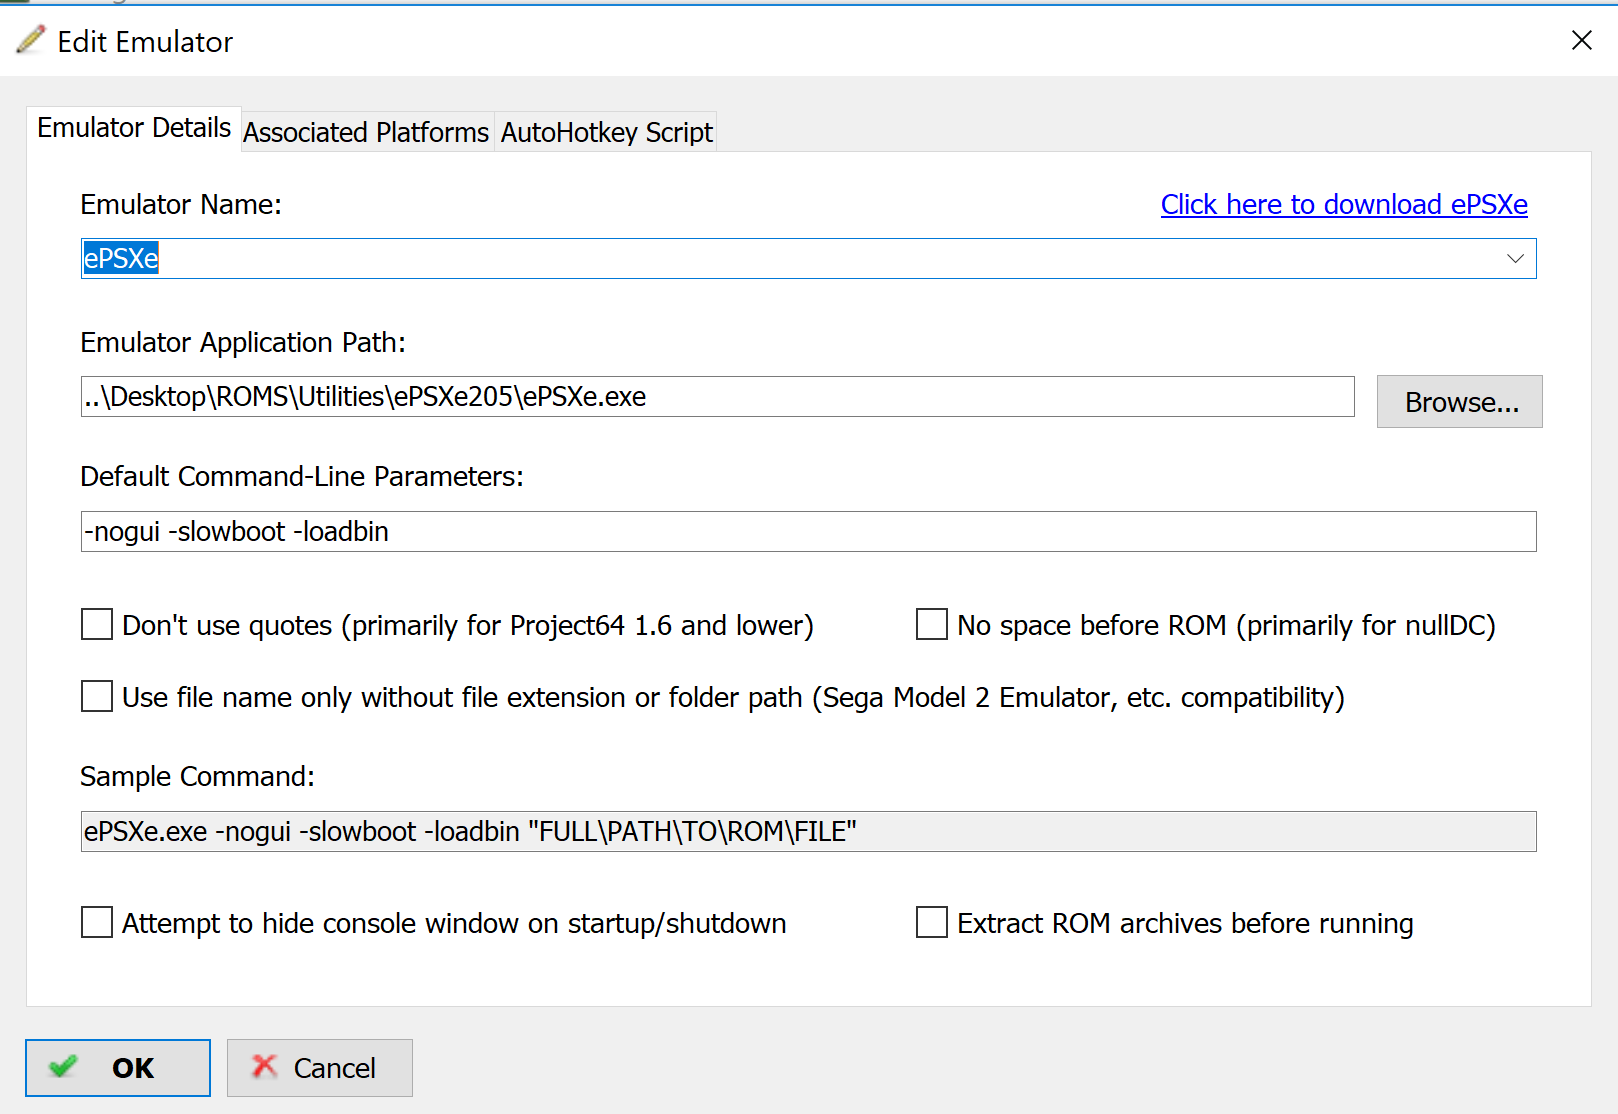The width and height of the screenshot is (1618, 1114).
Task: Check Extract ROM archives before running
Action: 932,922
